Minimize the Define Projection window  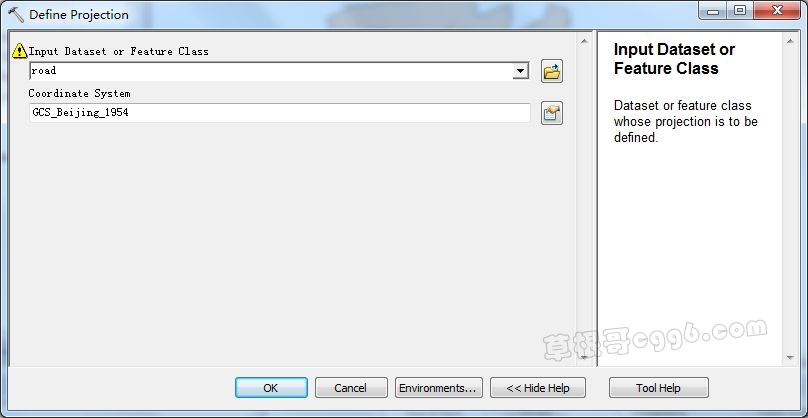coord(713,11)
